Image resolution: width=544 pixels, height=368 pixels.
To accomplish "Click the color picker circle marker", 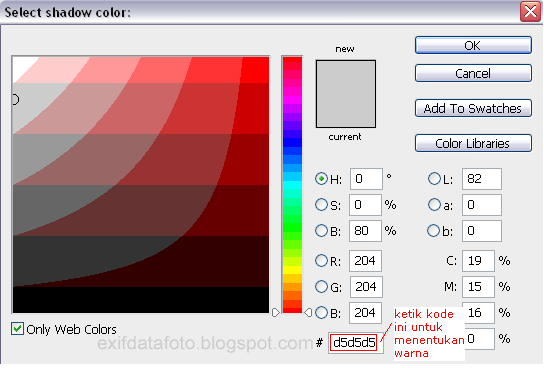I will [x=15, y=100].
